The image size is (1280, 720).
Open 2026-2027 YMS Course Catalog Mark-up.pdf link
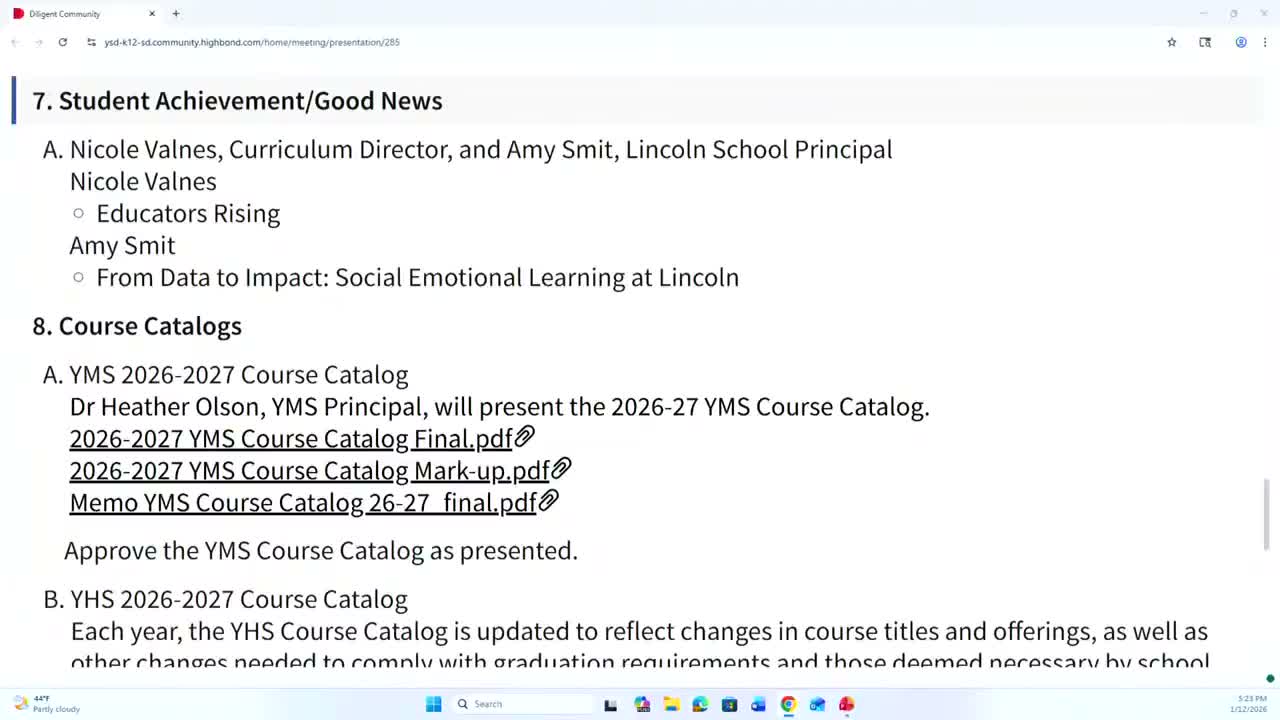point(309,470)
